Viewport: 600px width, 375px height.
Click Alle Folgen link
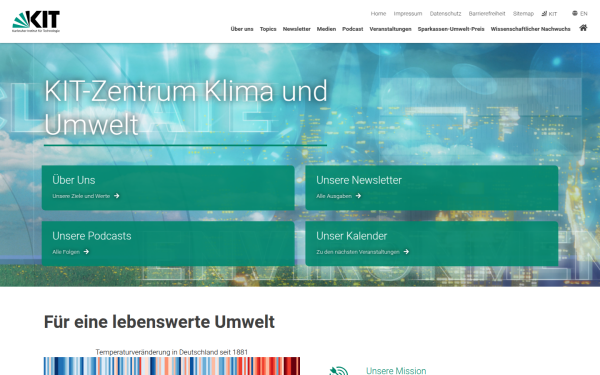(x=66, y=252)
